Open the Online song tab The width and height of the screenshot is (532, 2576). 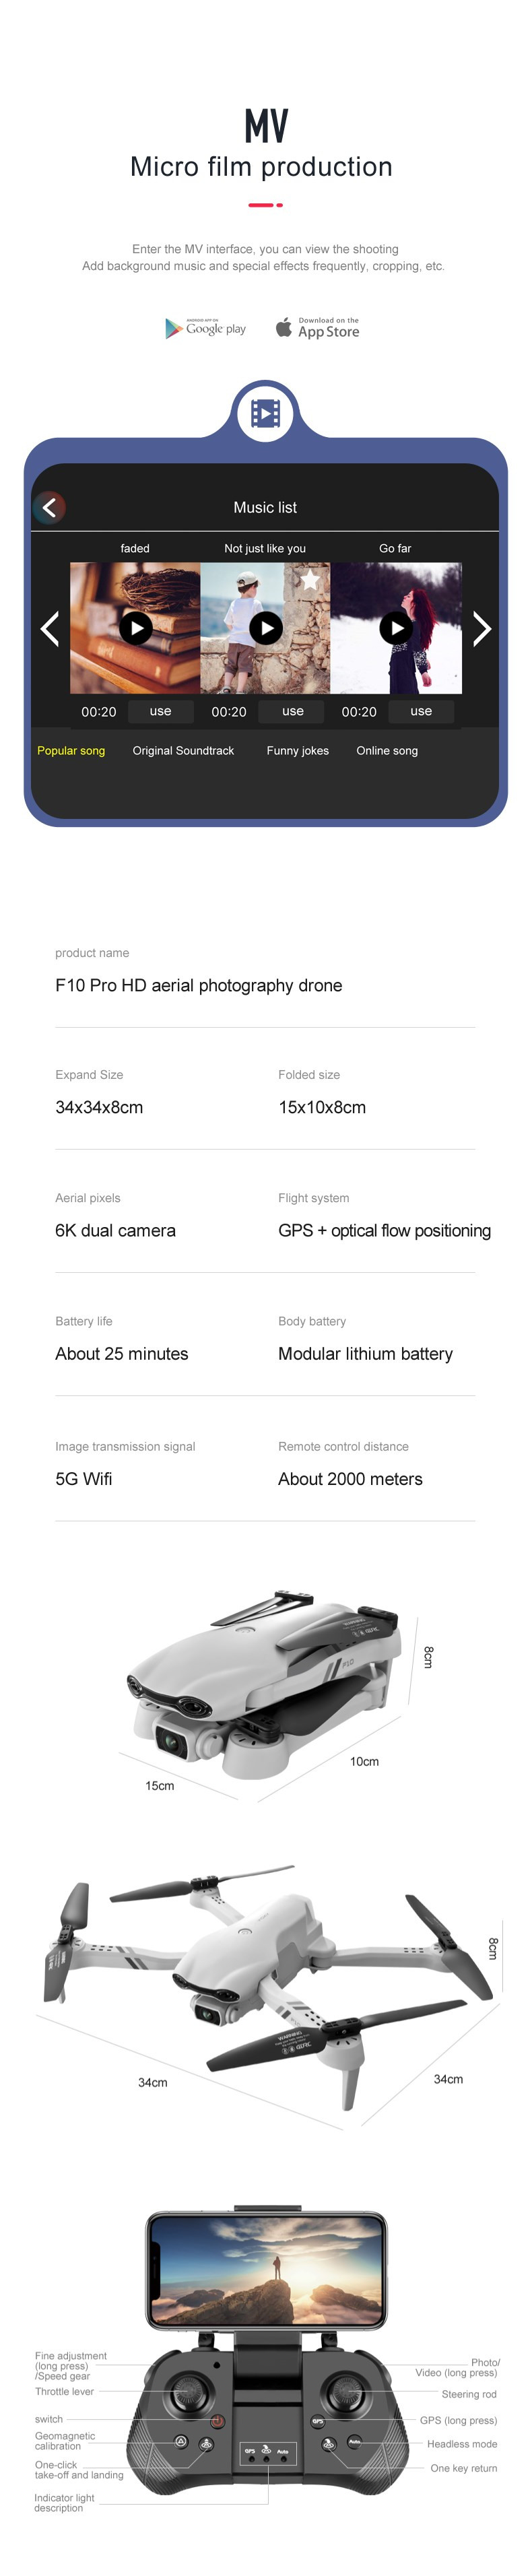click(x=387, y=750)
